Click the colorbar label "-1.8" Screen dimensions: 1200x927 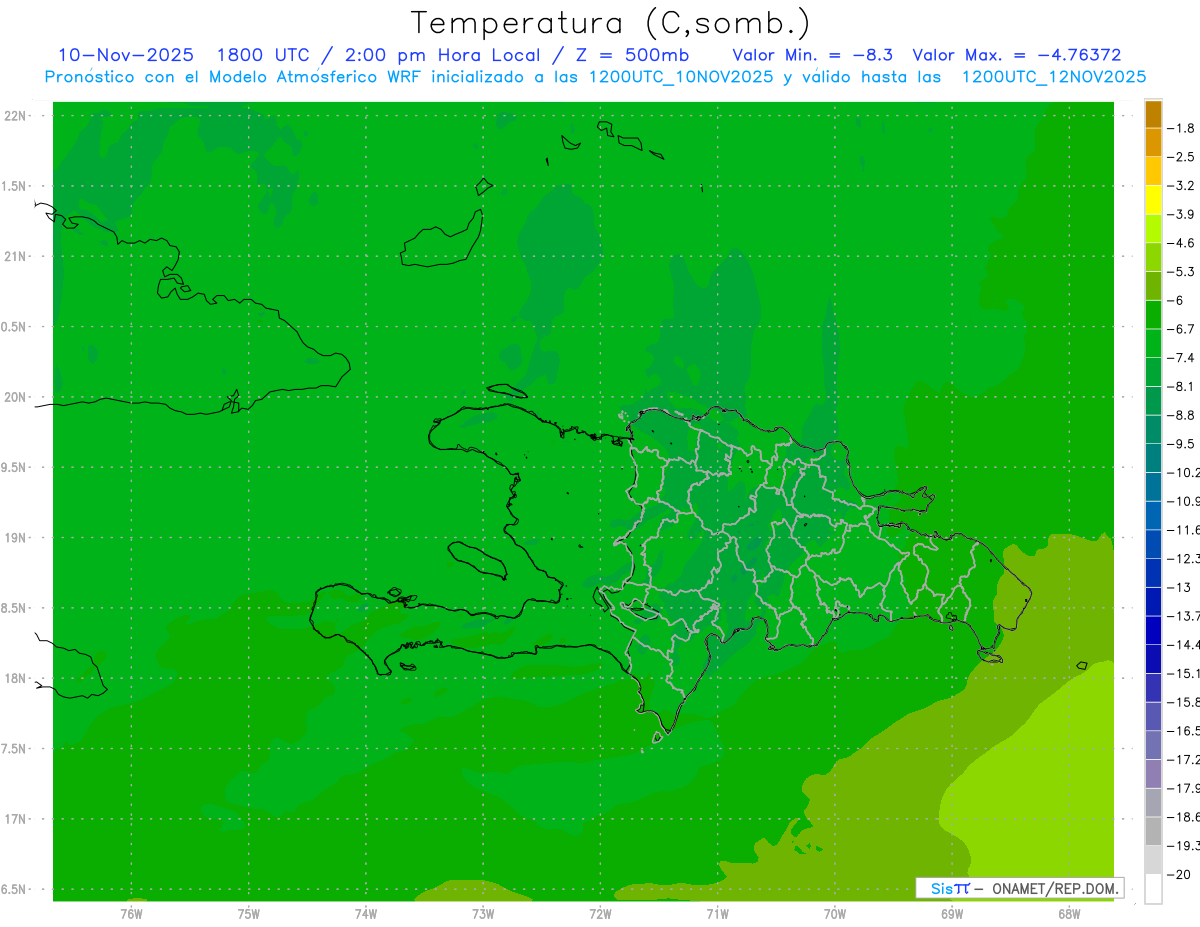click(1181, 128)
